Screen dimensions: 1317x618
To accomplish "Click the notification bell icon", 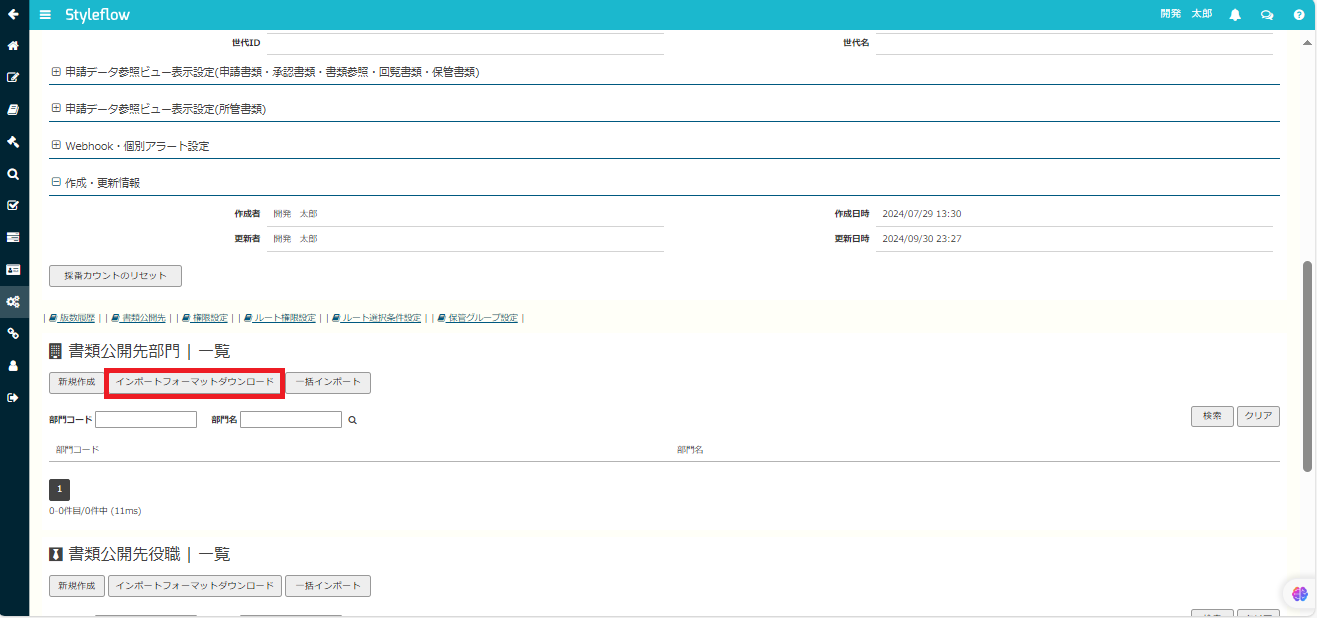I will (1235, 15).
